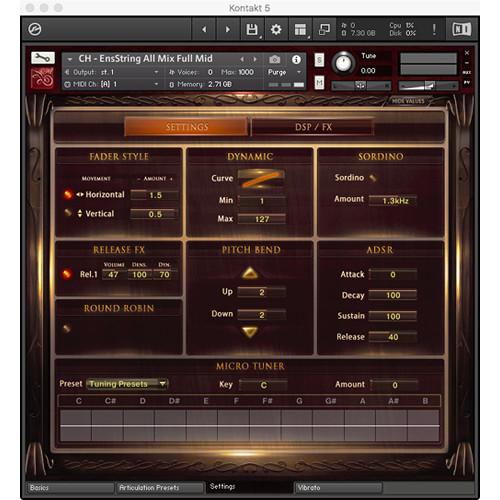Screen dimensions: 500x500
Task: Click the NI logo icon
Action: click(x=462, y=30)
